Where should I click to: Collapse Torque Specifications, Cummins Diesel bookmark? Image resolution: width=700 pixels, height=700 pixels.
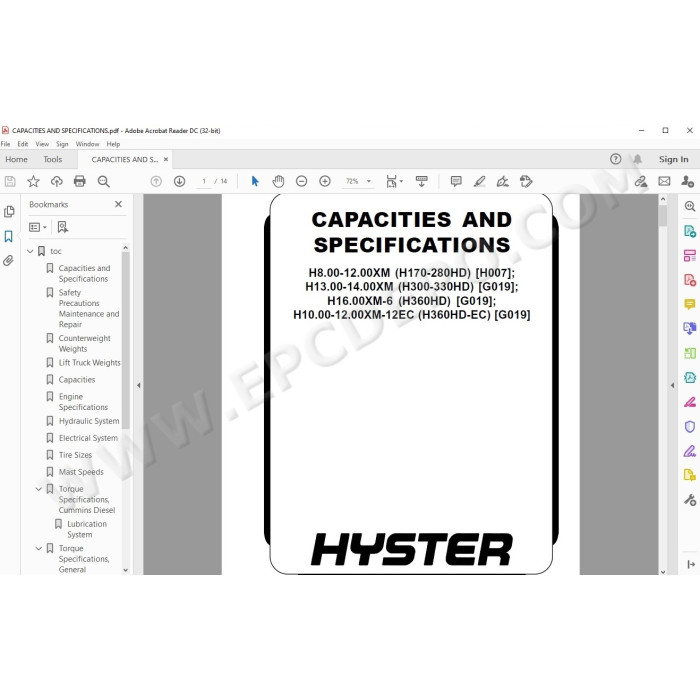38,489
